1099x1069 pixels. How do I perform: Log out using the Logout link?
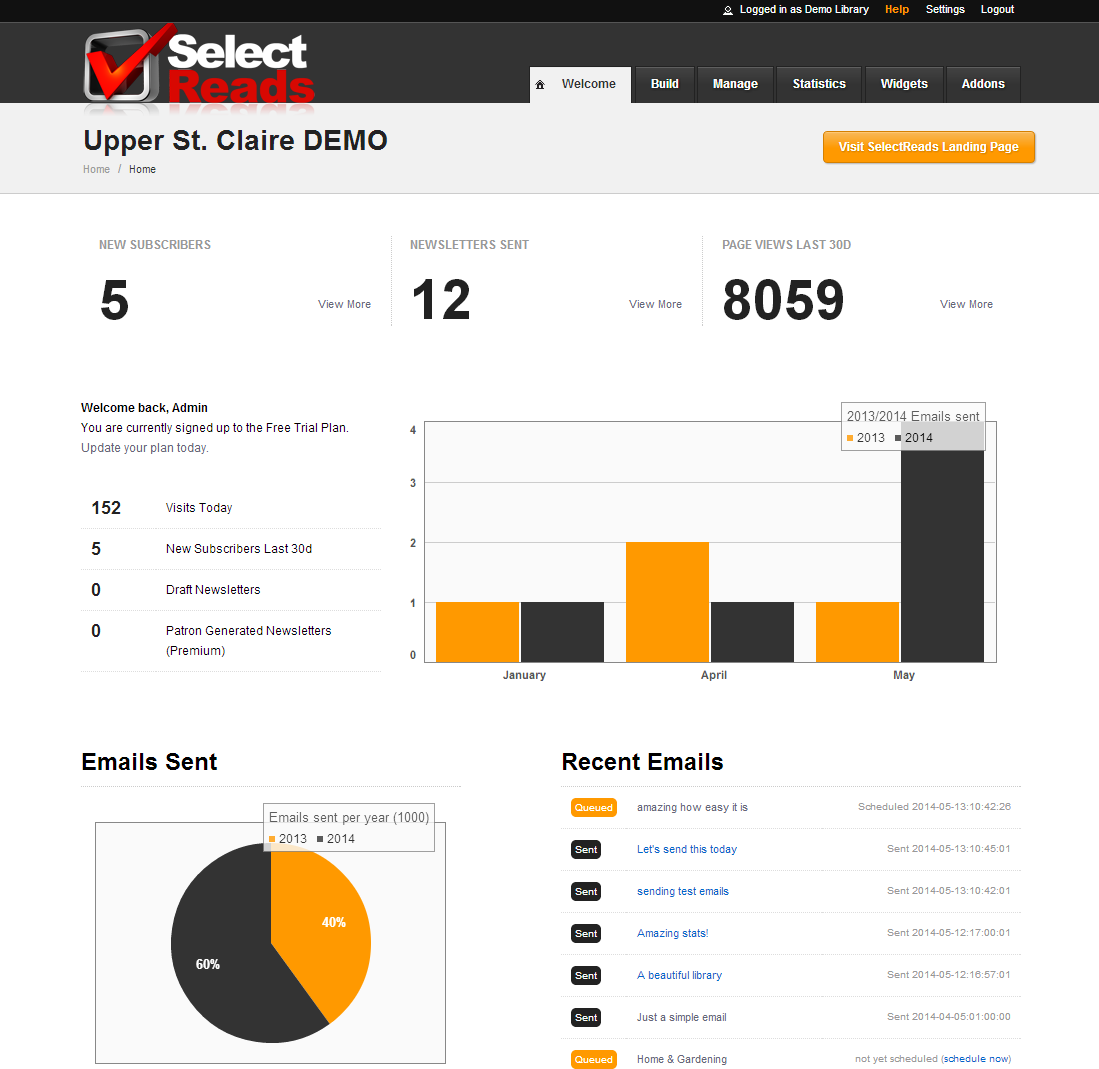(997, 9)
